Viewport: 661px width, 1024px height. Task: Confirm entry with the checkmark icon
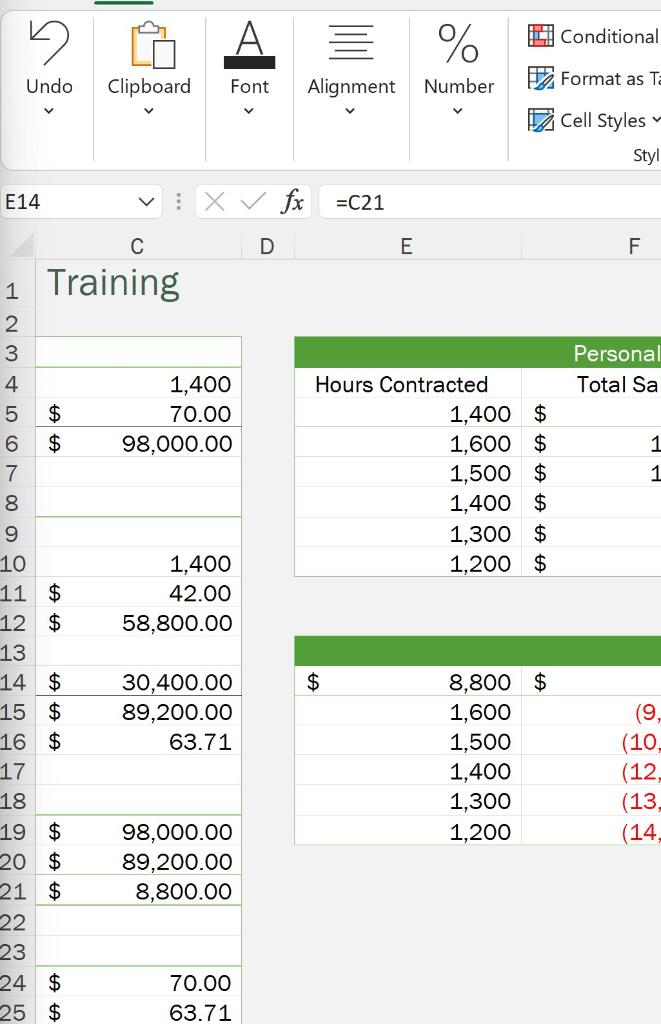click(253, 202)
